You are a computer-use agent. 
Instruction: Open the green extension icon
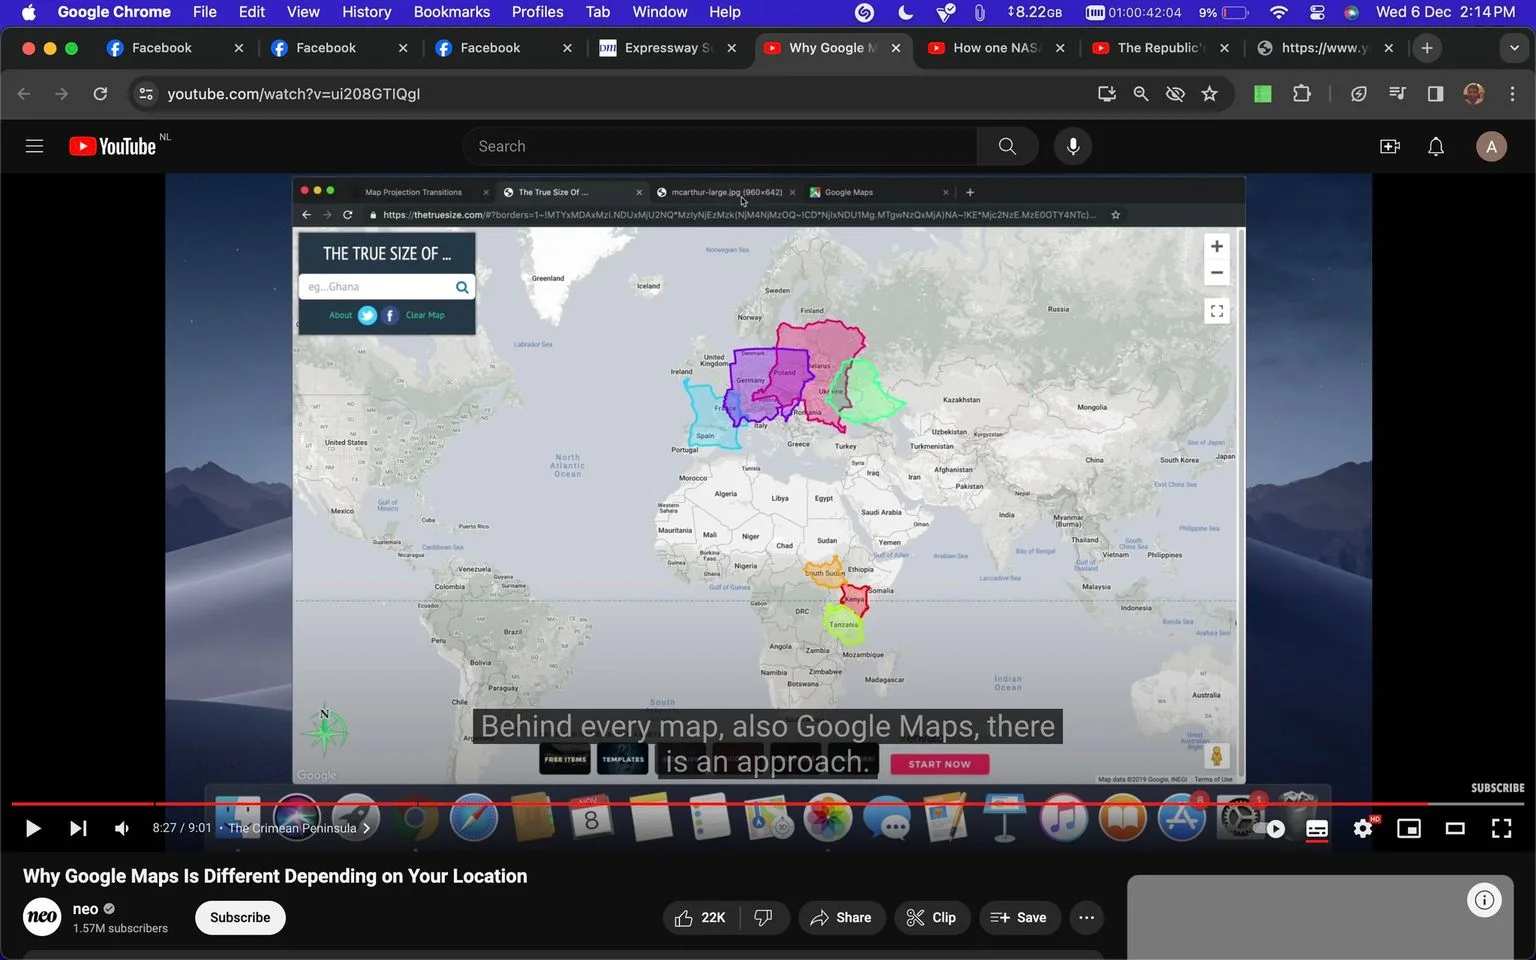[x=1263, y=93]
